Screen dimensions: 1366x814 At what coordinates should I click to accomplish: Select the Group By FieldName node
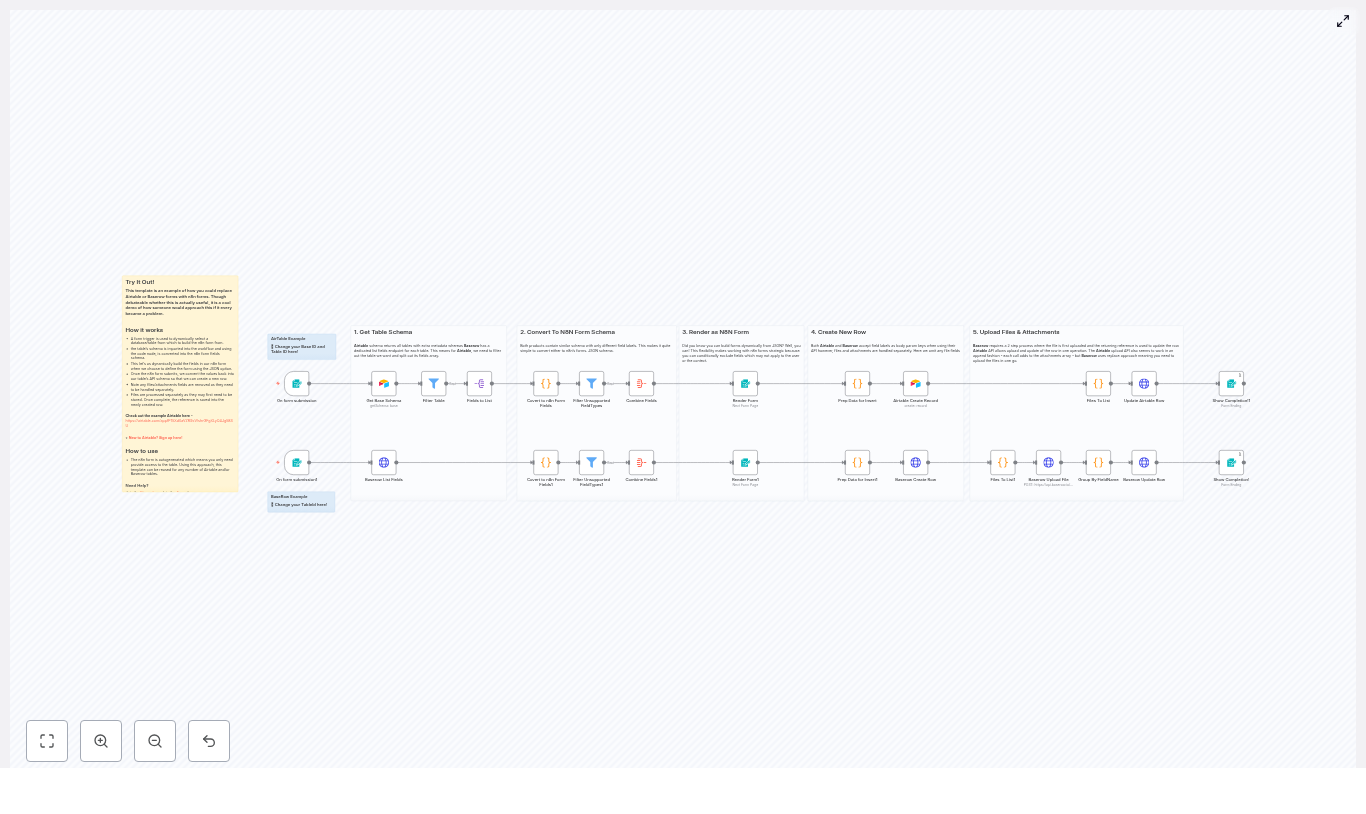(1097, 463)
